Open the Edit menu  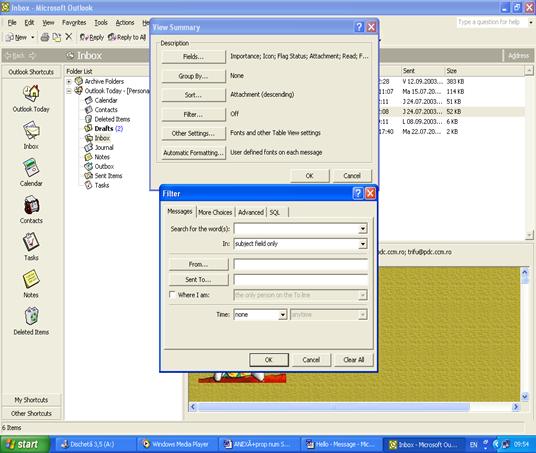(x=29, y=23)
